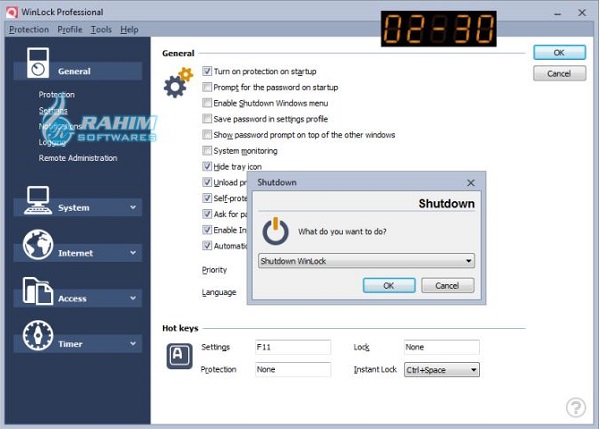Screen dimensions: 600x429
Task: Expand the Timer sidebar section
Action: [133, 343]
